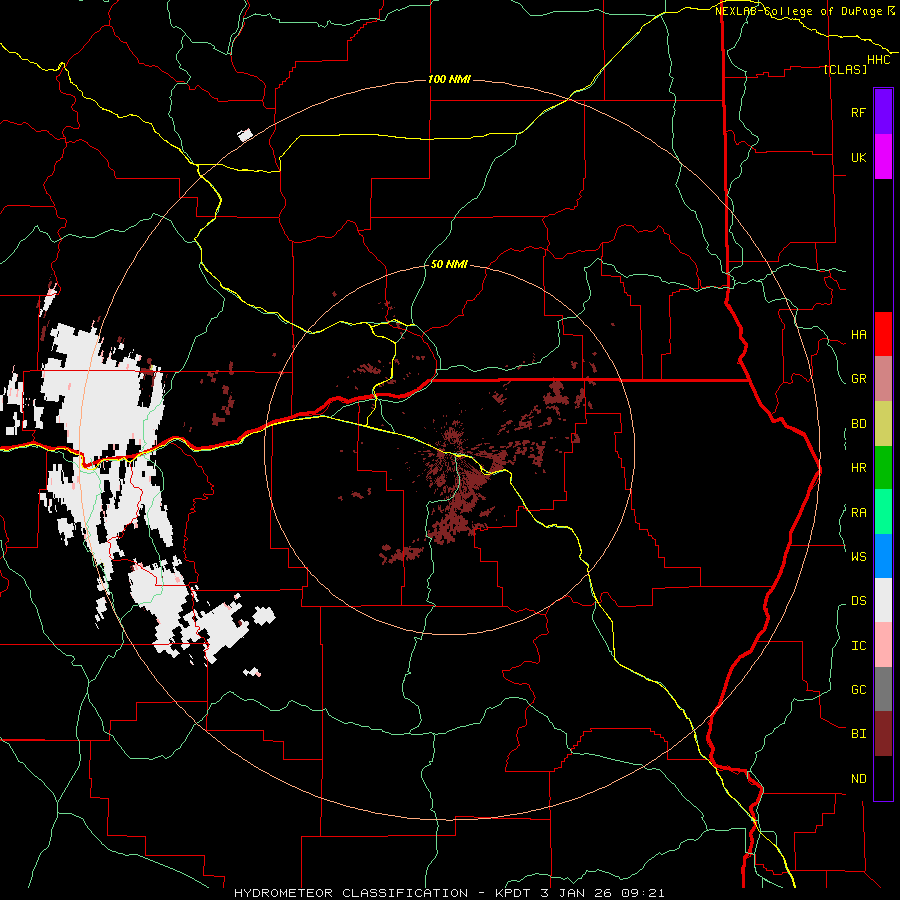Click the GR legend label
Viewport: 900px width, 900px height.
coord(859,379)
